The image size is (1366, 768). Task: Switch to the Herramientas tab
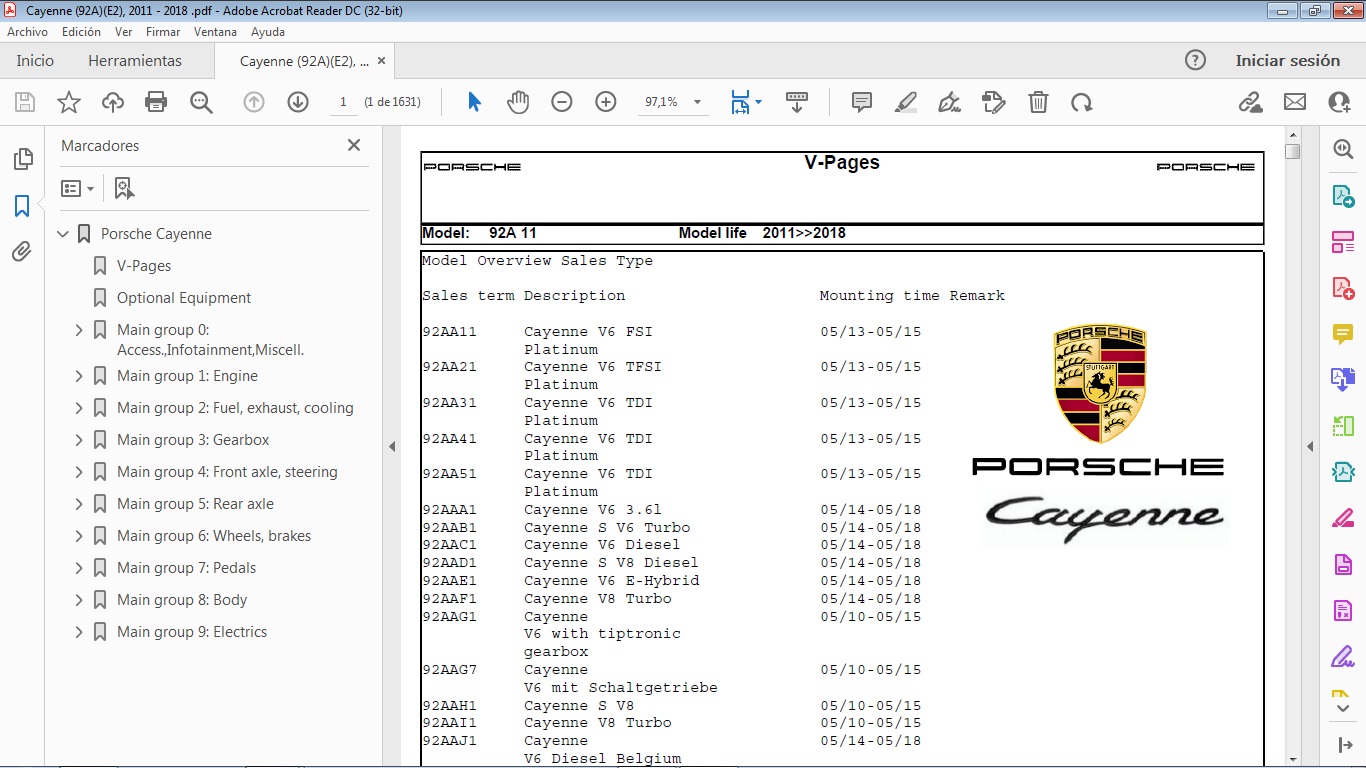(x=135, y=61)
